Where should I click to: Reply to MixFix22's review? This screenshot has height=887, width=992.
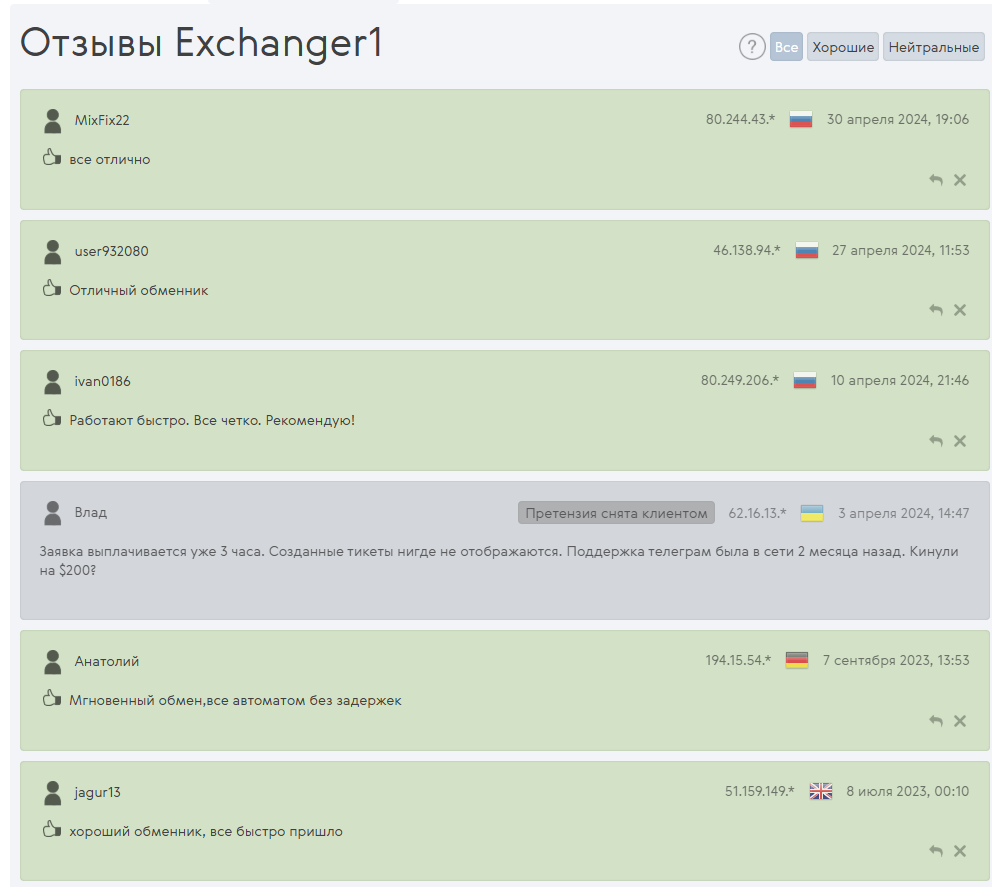(x=936, y=180)
